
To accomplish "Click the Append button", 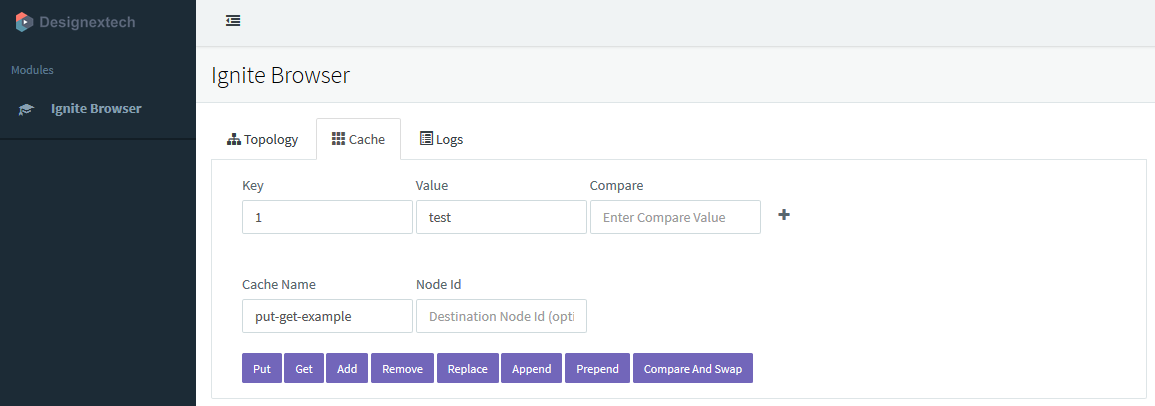I will pos(531,369).
